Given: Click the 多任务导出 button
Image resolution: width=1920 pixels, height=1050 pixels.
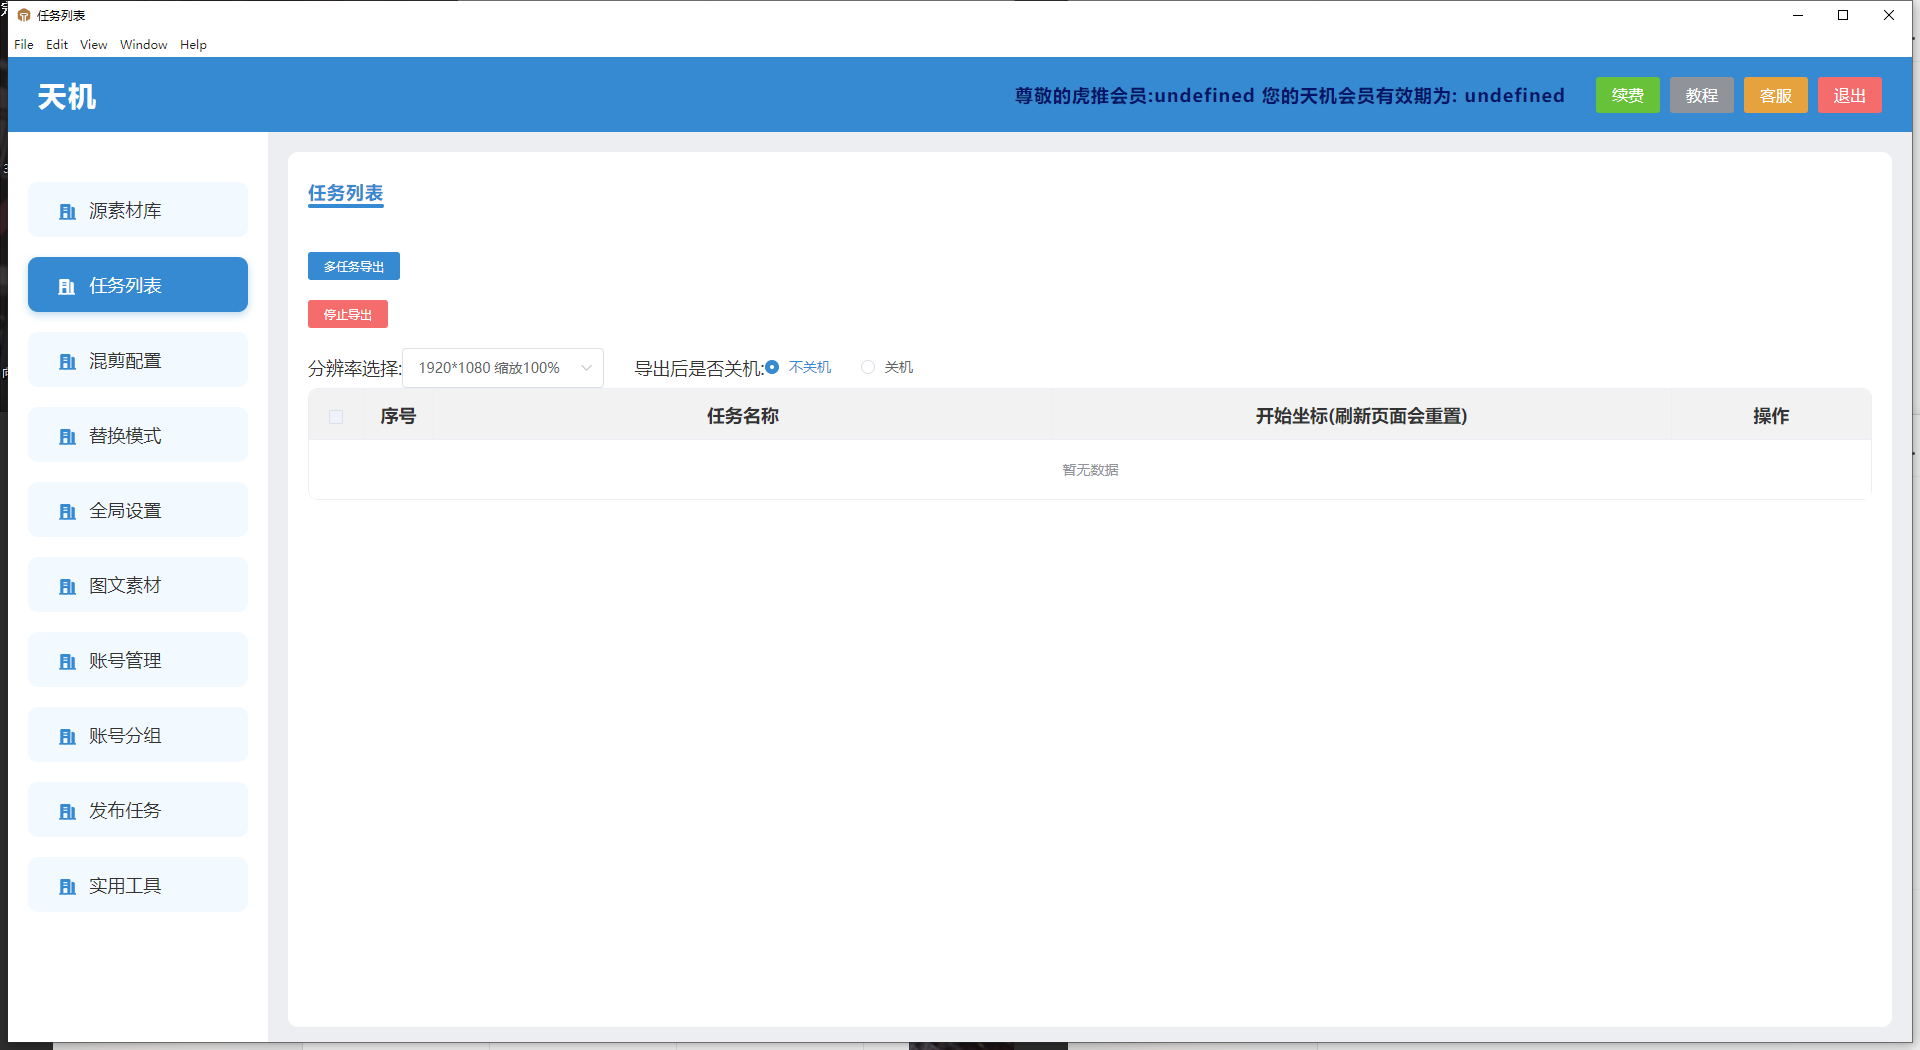Looking at the screenshot, I should click(x=353, y=266).
